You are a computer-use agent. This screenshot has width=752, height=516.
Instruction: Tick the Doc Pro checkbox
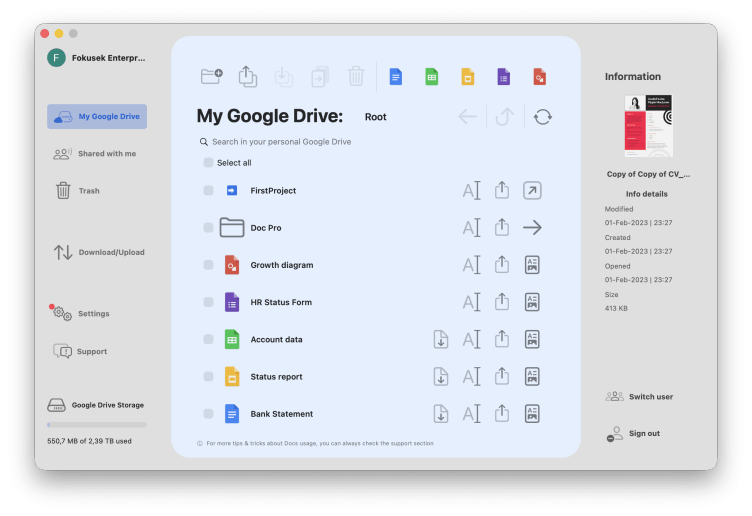pyautogui.click(x=208, y=227)
